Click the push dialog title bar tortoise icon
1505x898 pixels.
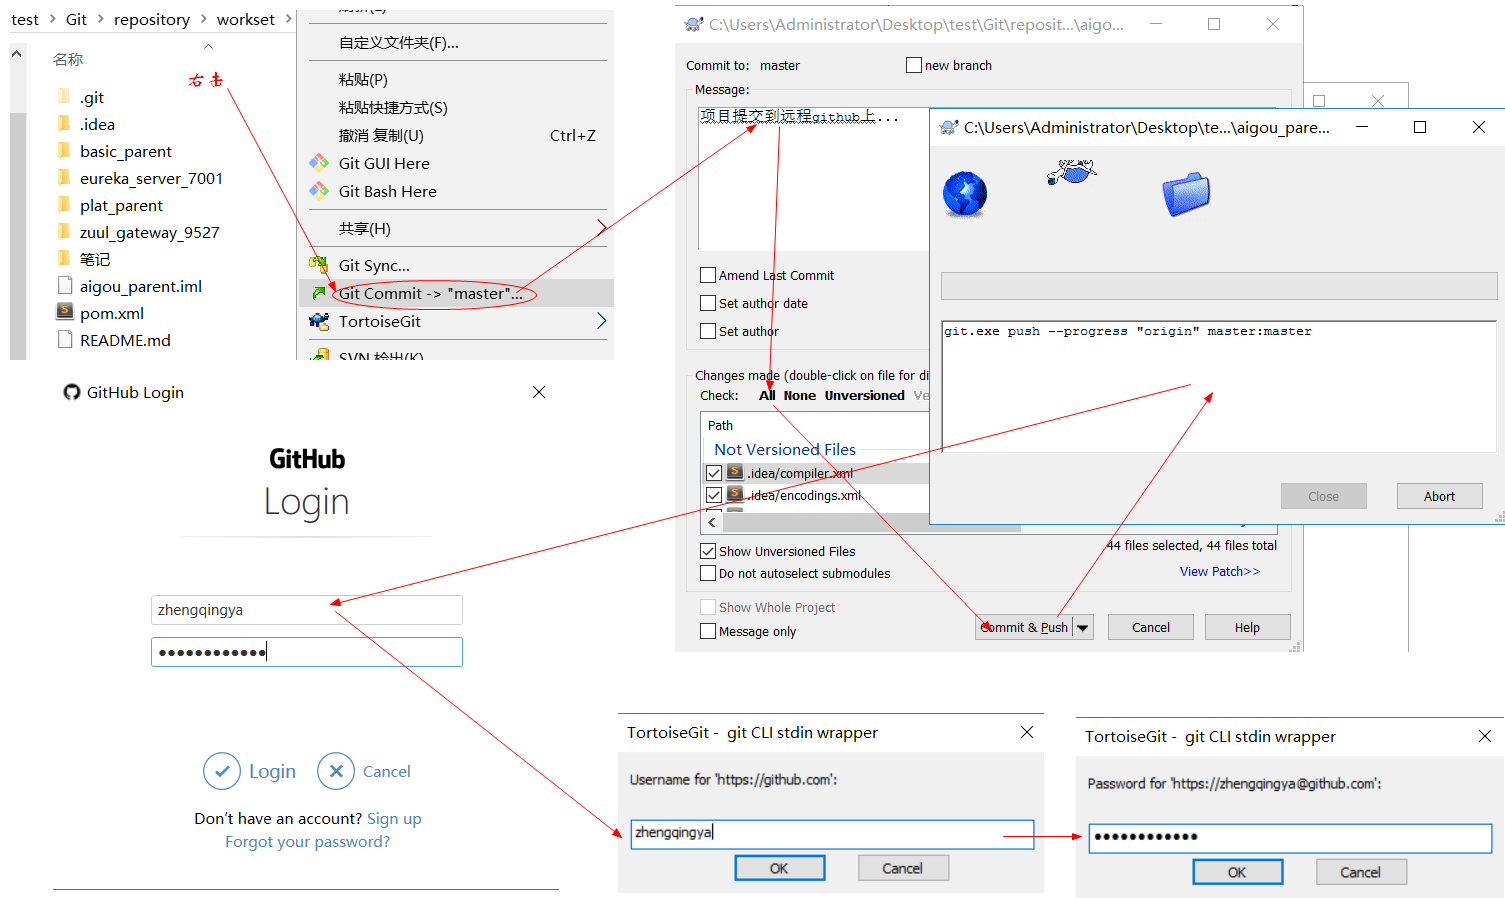pos(949,127)
